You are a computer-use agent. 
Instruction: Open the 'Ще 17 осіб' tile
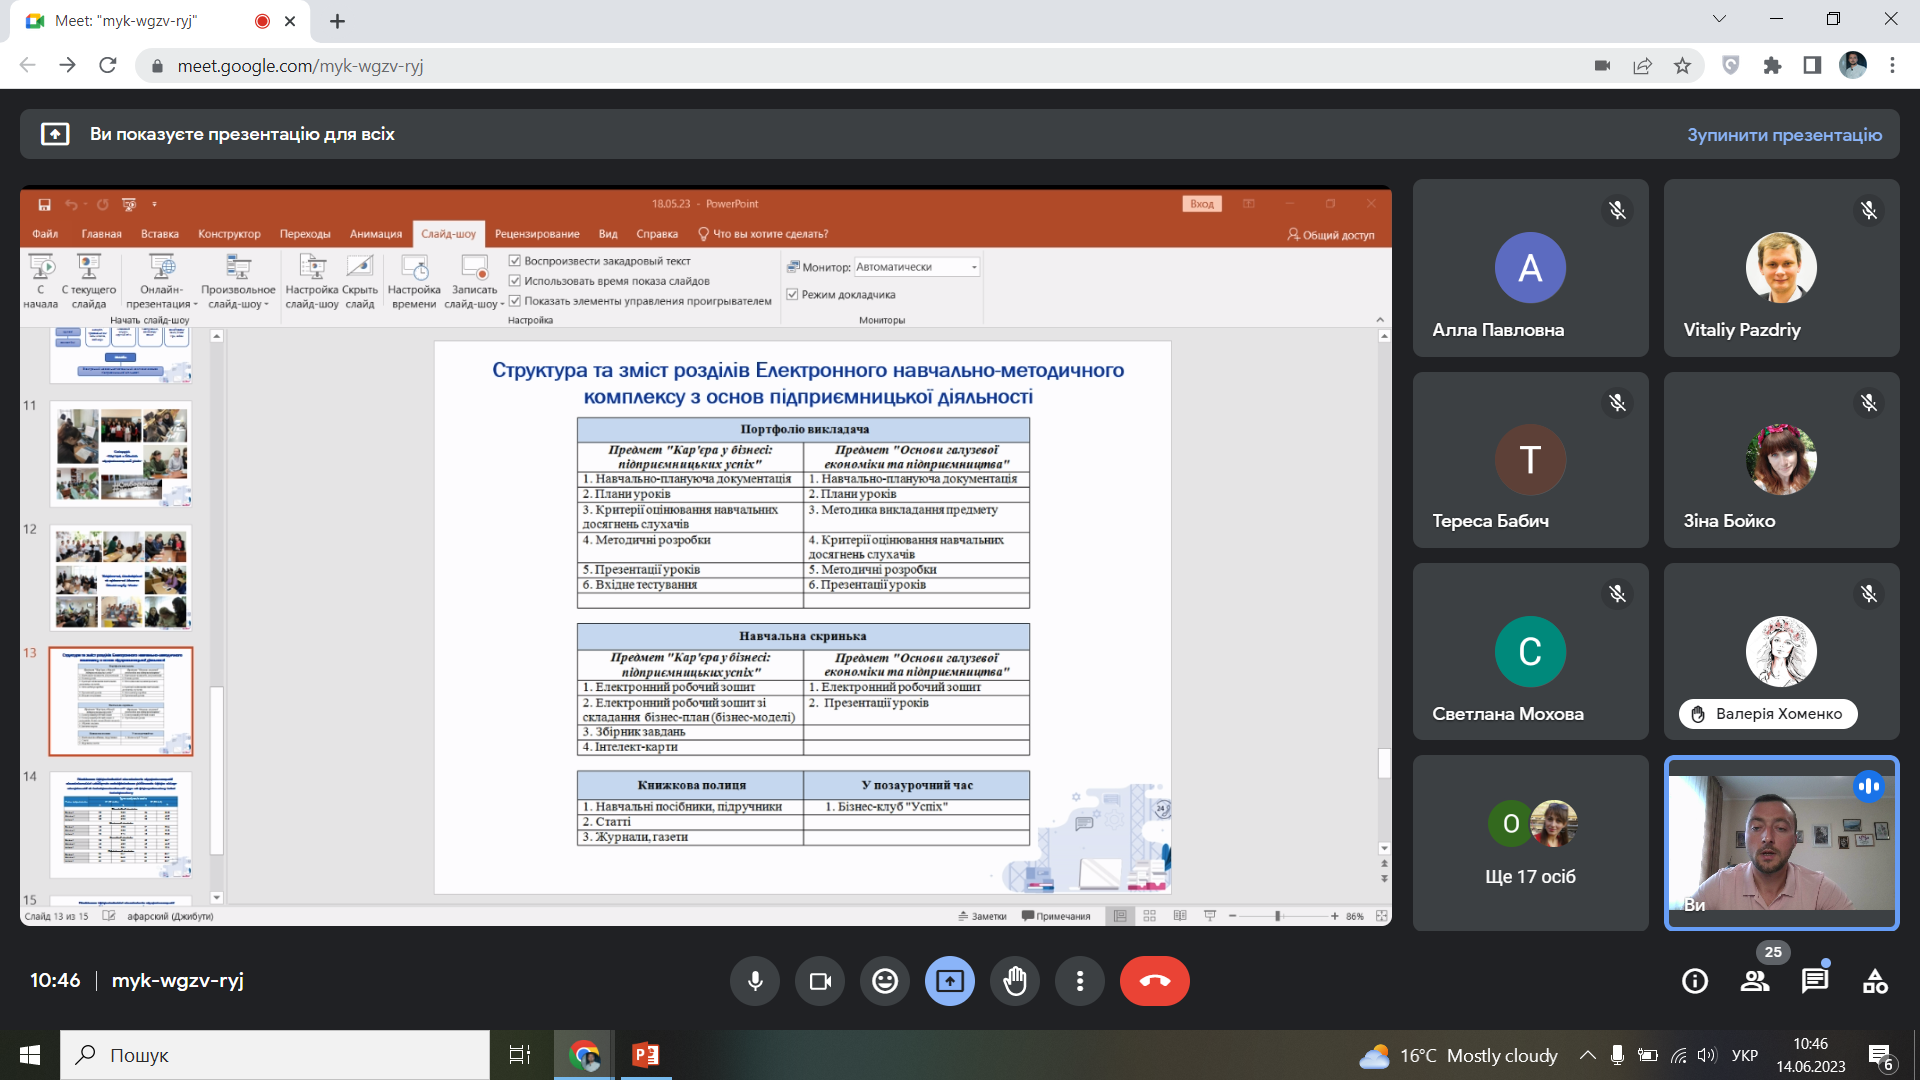(1531, 843)
